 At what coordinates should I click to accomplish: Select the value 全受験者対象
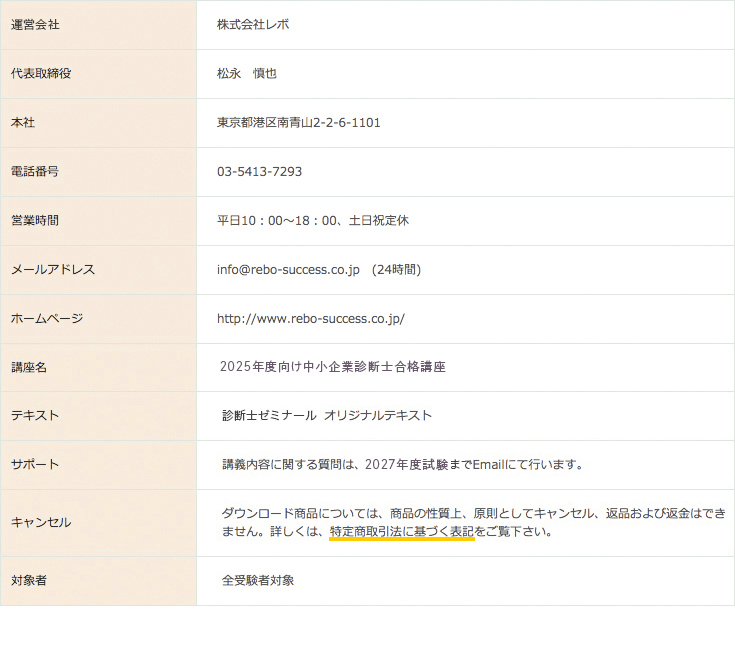258,581
